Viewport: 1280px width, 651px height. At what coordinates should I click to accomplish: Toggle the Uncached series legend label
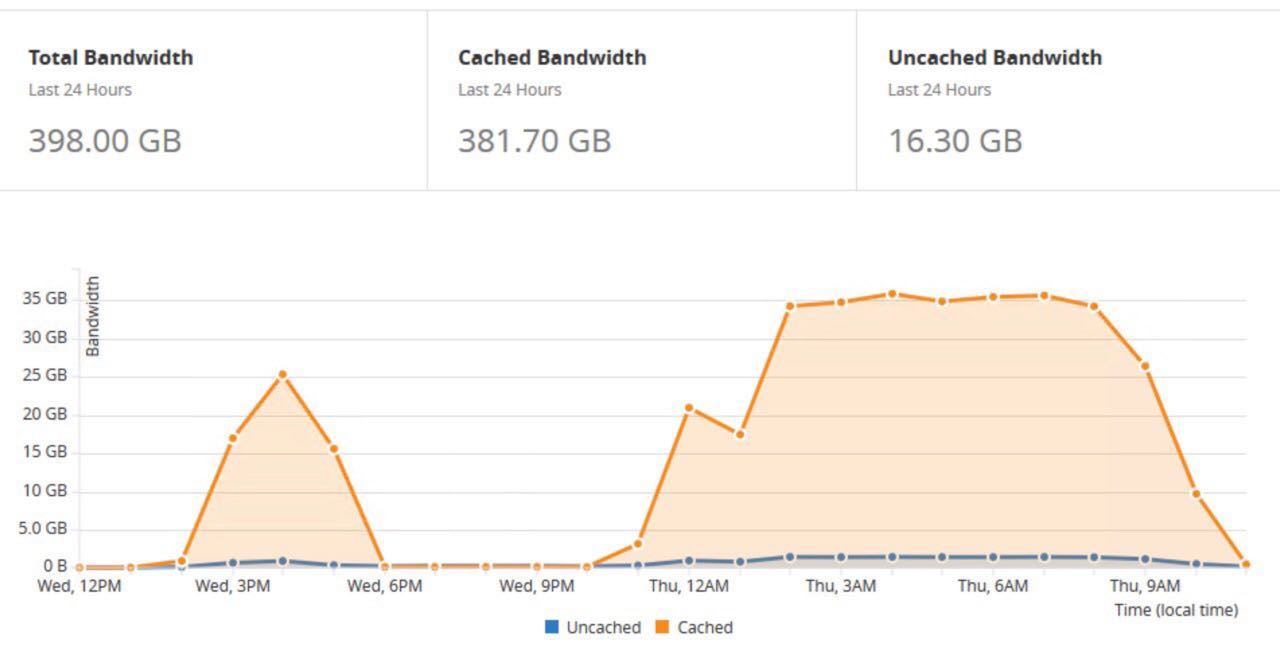tap(603, 628)
